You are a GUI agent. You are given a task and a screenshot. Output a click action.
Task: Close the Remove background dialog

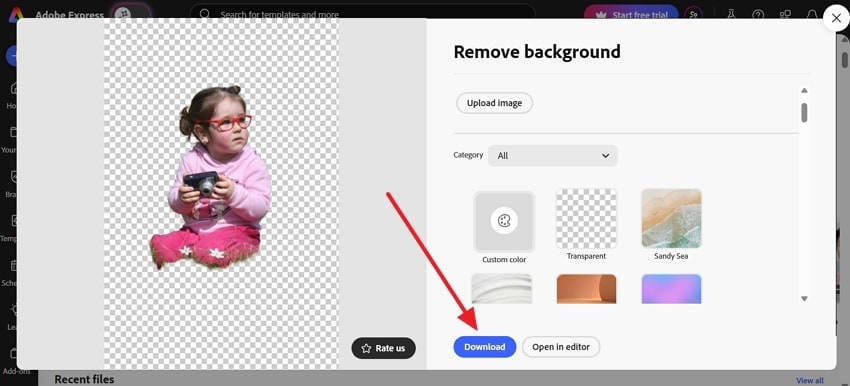836,18
